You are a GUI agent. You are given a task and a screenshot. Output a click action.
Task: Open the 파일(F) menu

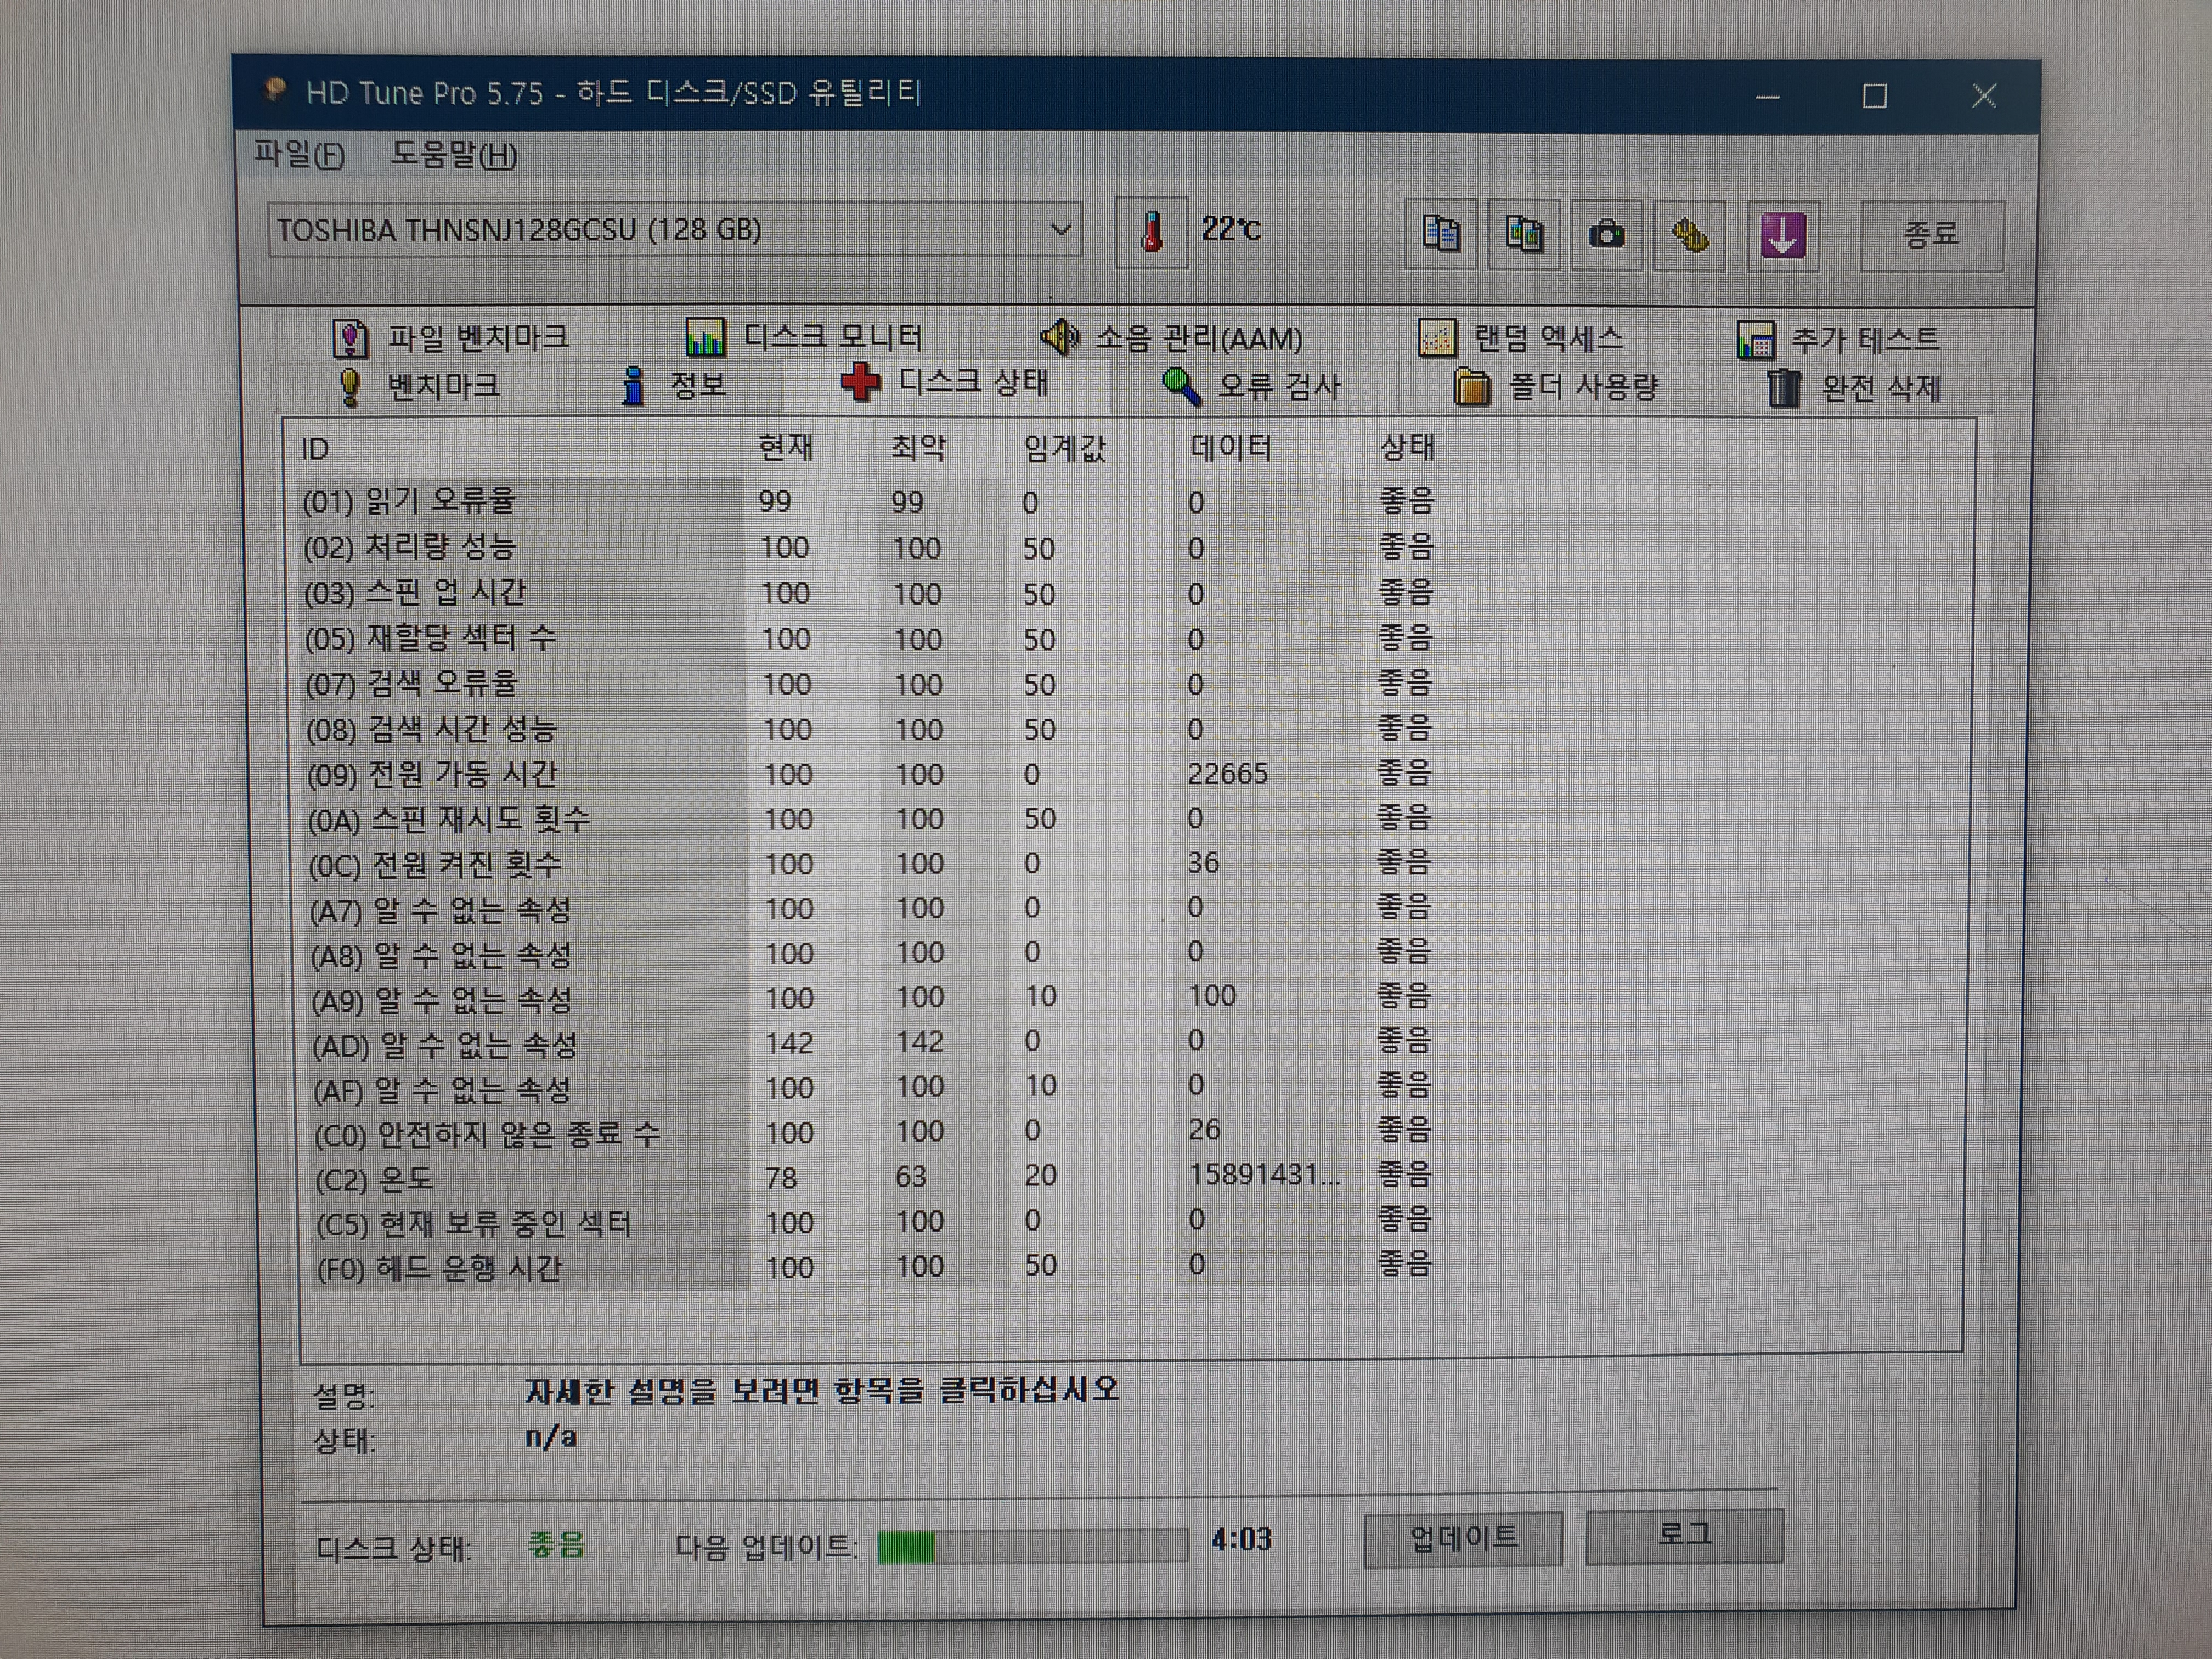(x=299, y=155)
